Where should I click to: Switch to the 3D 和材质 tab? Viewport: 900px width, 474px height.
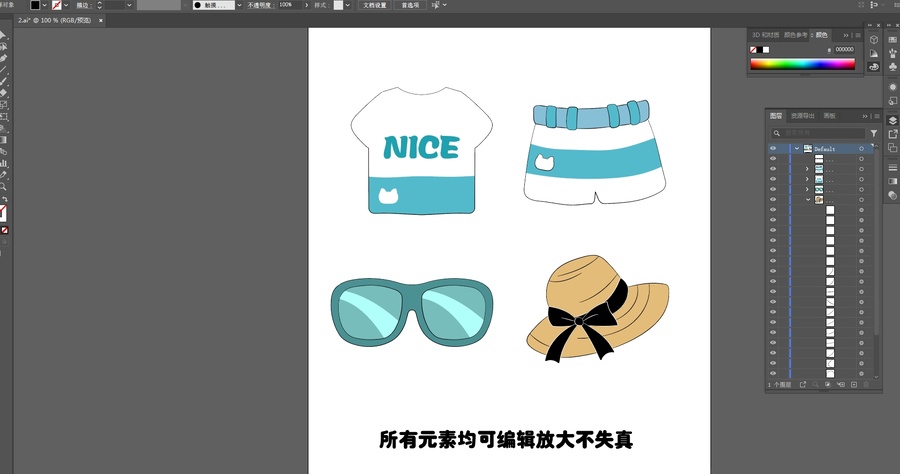pos(765,35)
